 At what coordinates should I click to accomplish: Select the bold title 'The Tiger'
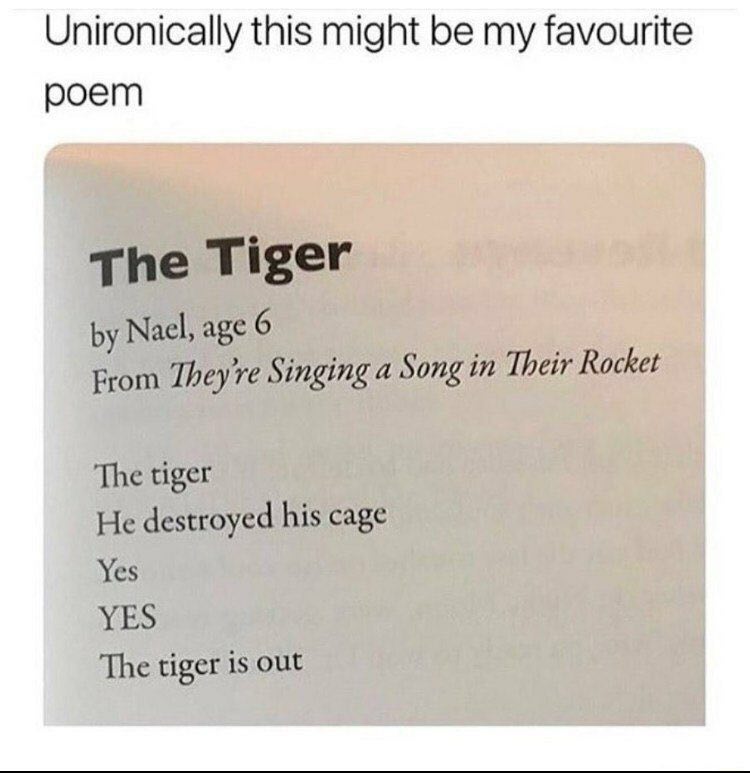tap(222, 261)
